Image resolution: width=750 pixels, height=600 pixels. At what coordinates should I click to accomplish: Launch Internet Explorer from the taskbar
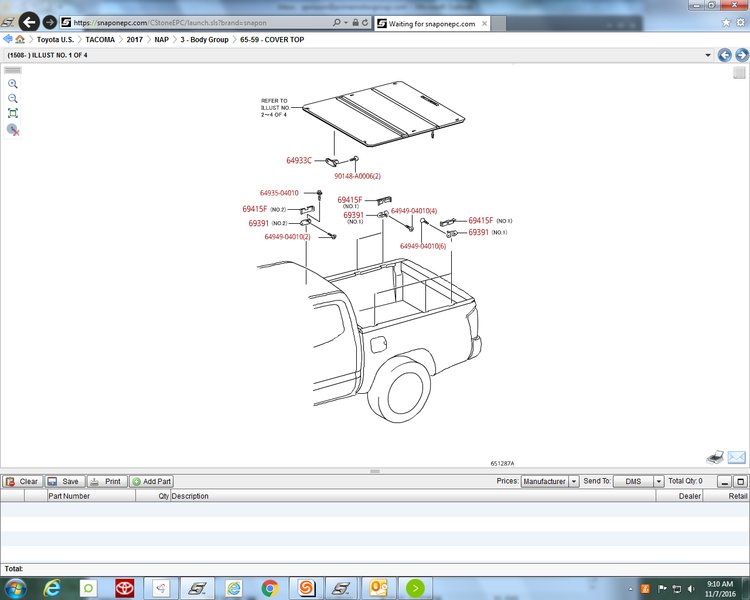(x=52, y=589)
